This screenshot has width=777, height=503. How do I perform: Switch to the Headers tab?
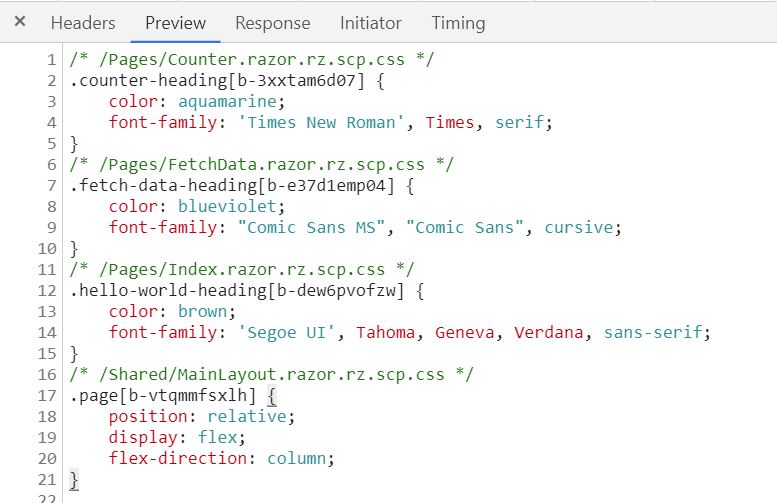pos(83,23)
